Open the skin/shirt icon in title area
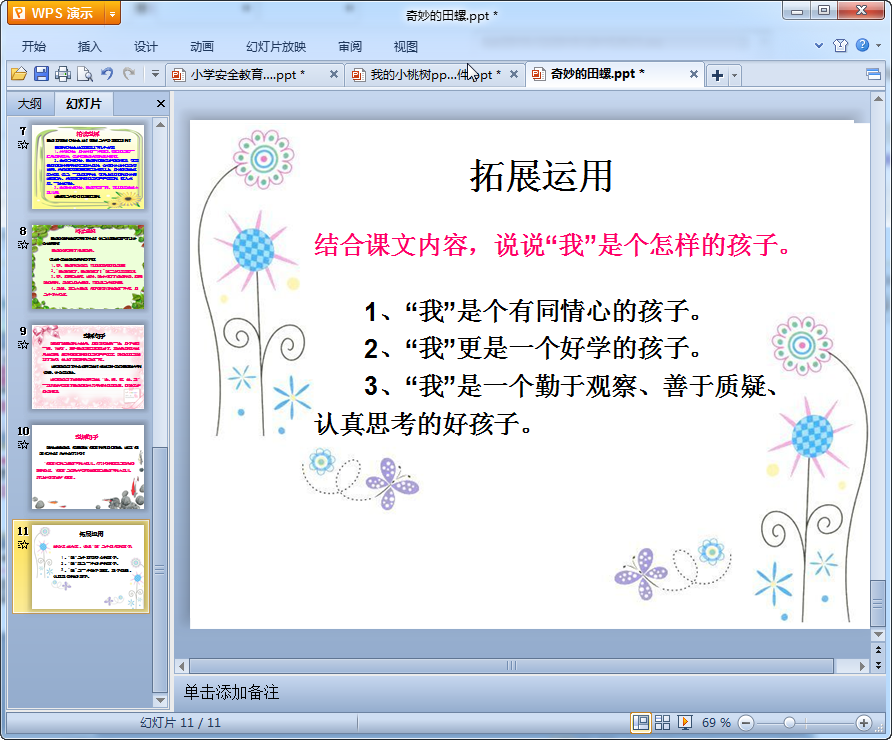Viewport: 892px width, 740px height. click(x=840, y=46)
